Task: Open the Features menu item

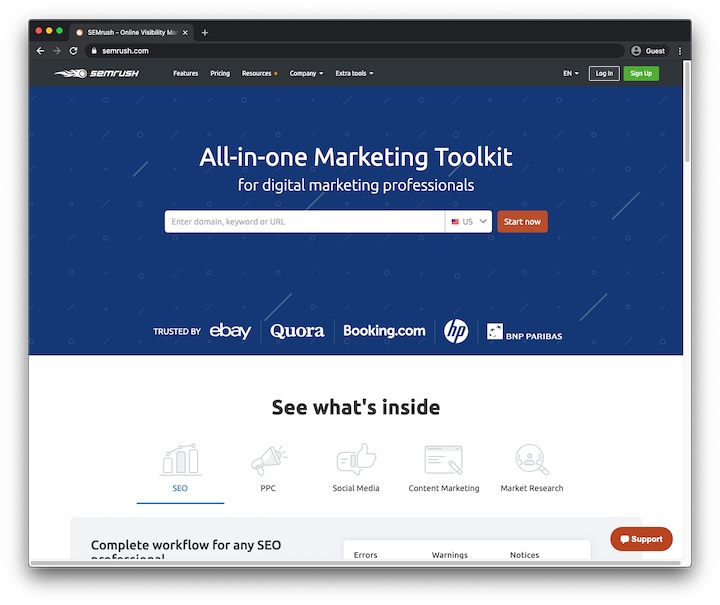Action: [x=185, y=73]
